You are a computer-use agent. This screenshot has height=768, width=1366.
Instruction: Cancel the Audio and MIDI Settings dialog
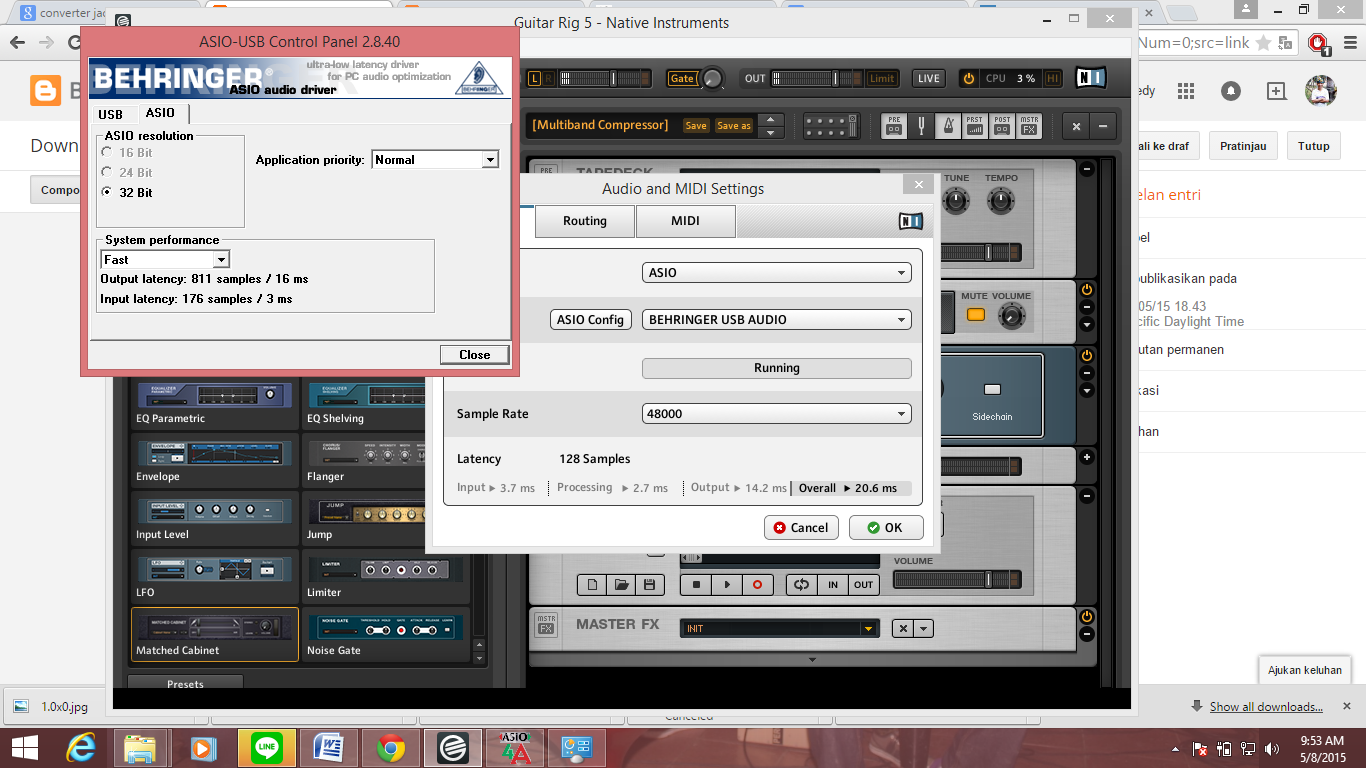802,528
